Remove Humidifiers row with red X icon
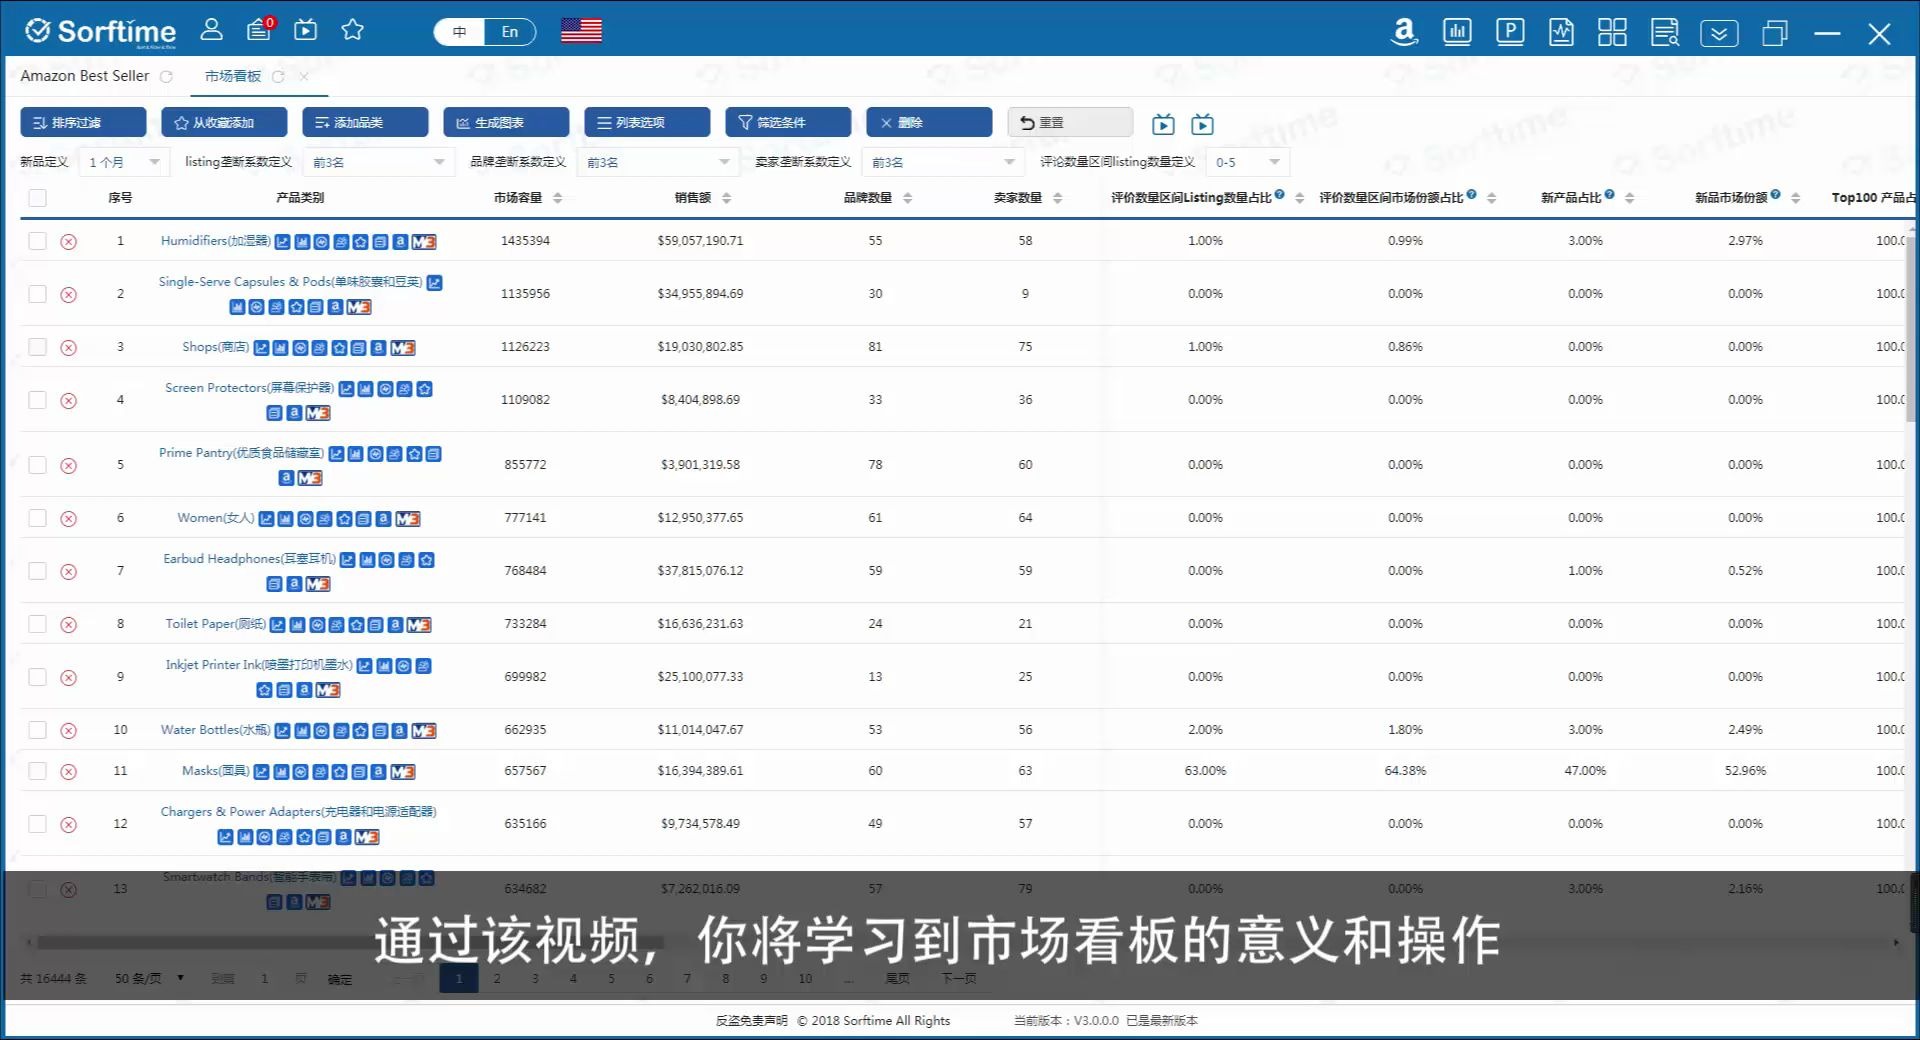This screenshot has width=1920, height=1040. pos(68,241)
